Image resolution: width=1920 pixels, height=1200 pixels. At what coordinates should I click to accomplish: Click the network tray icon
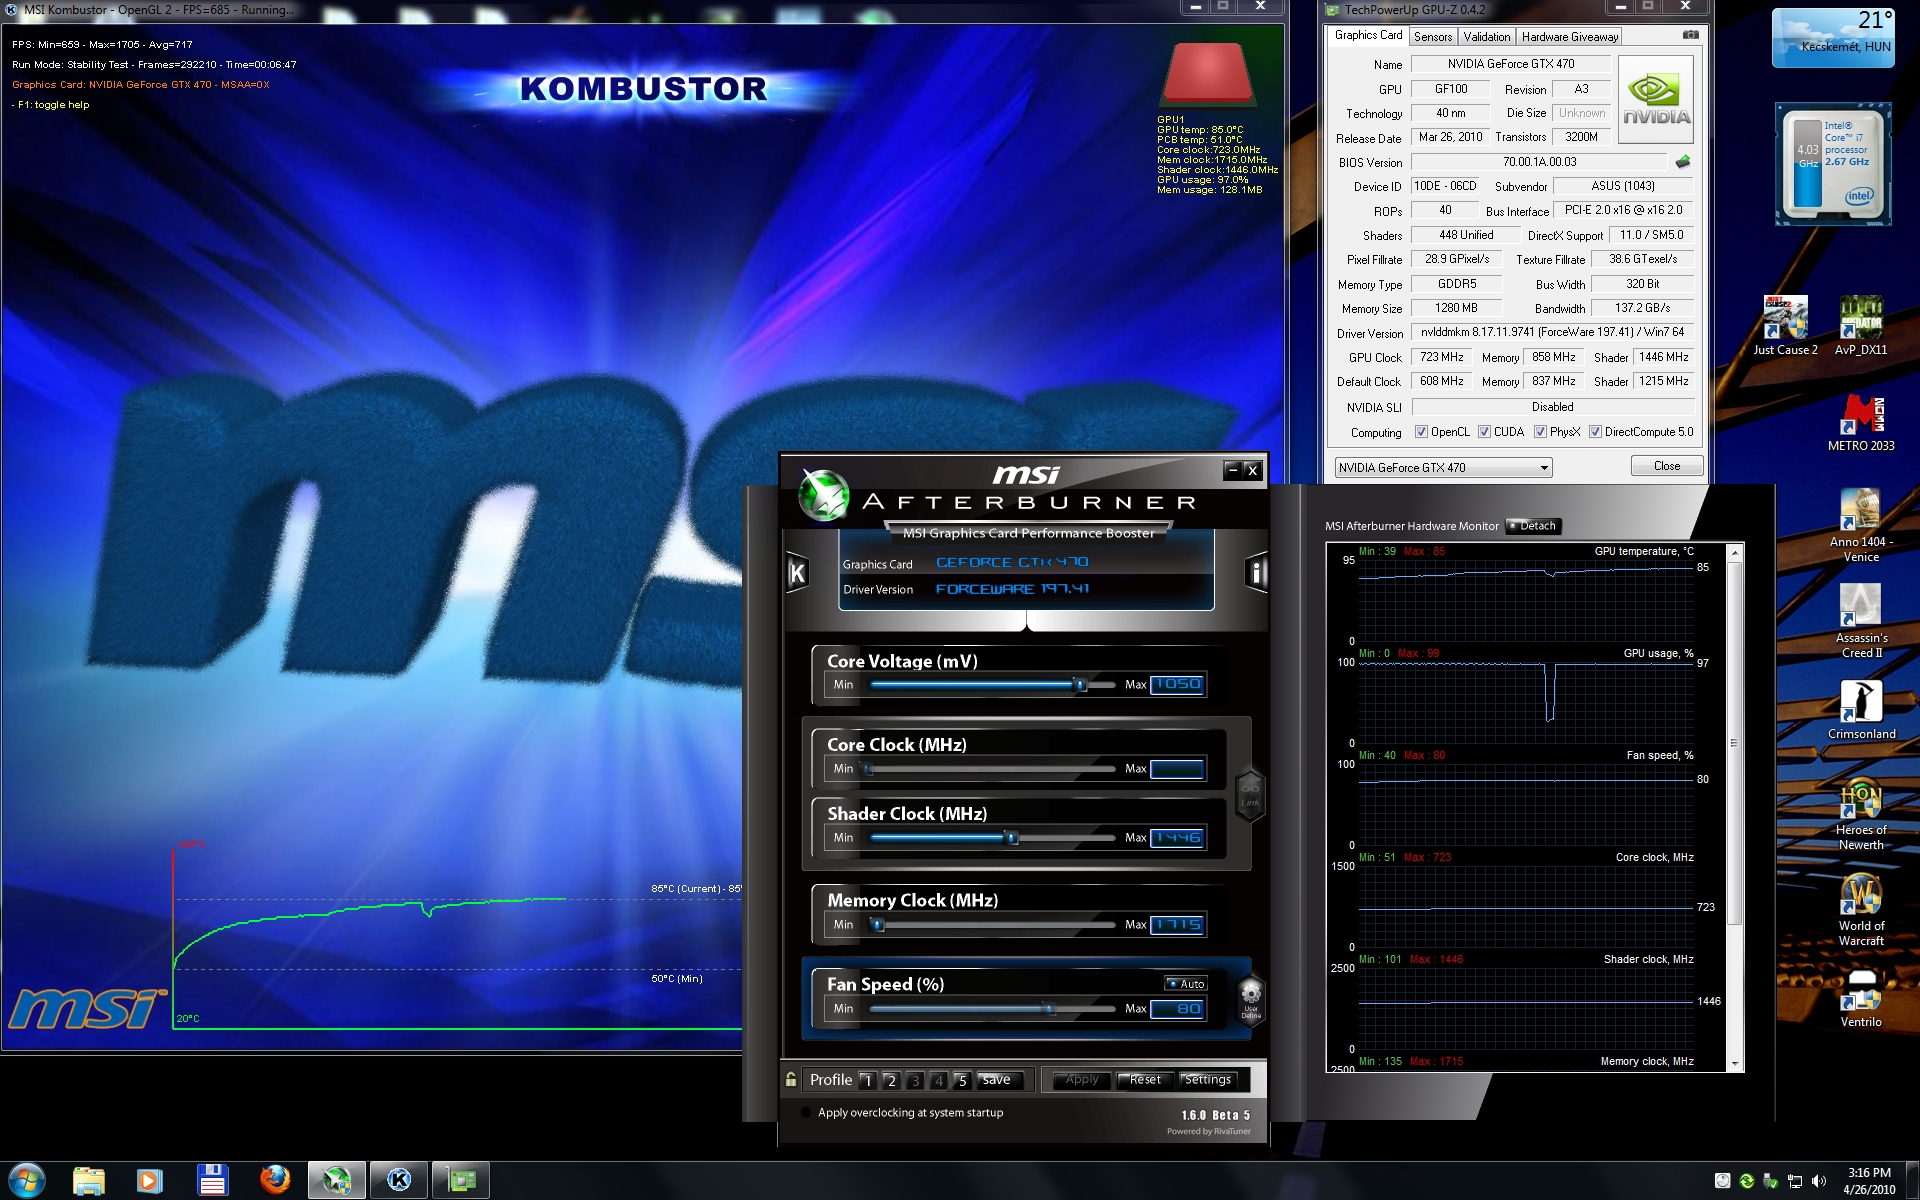coord(1795,1181)
